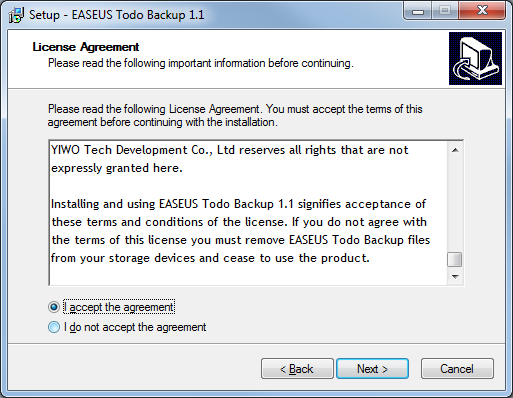The height and width of the screenshot is (398, 513).
Task: Click the 'I do not accept the agreement' label
Action: coord(135,327)
